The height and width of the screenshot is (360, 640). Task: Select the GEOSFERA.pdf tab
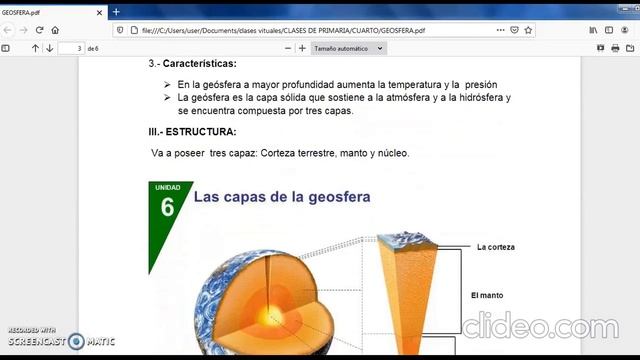53,13
